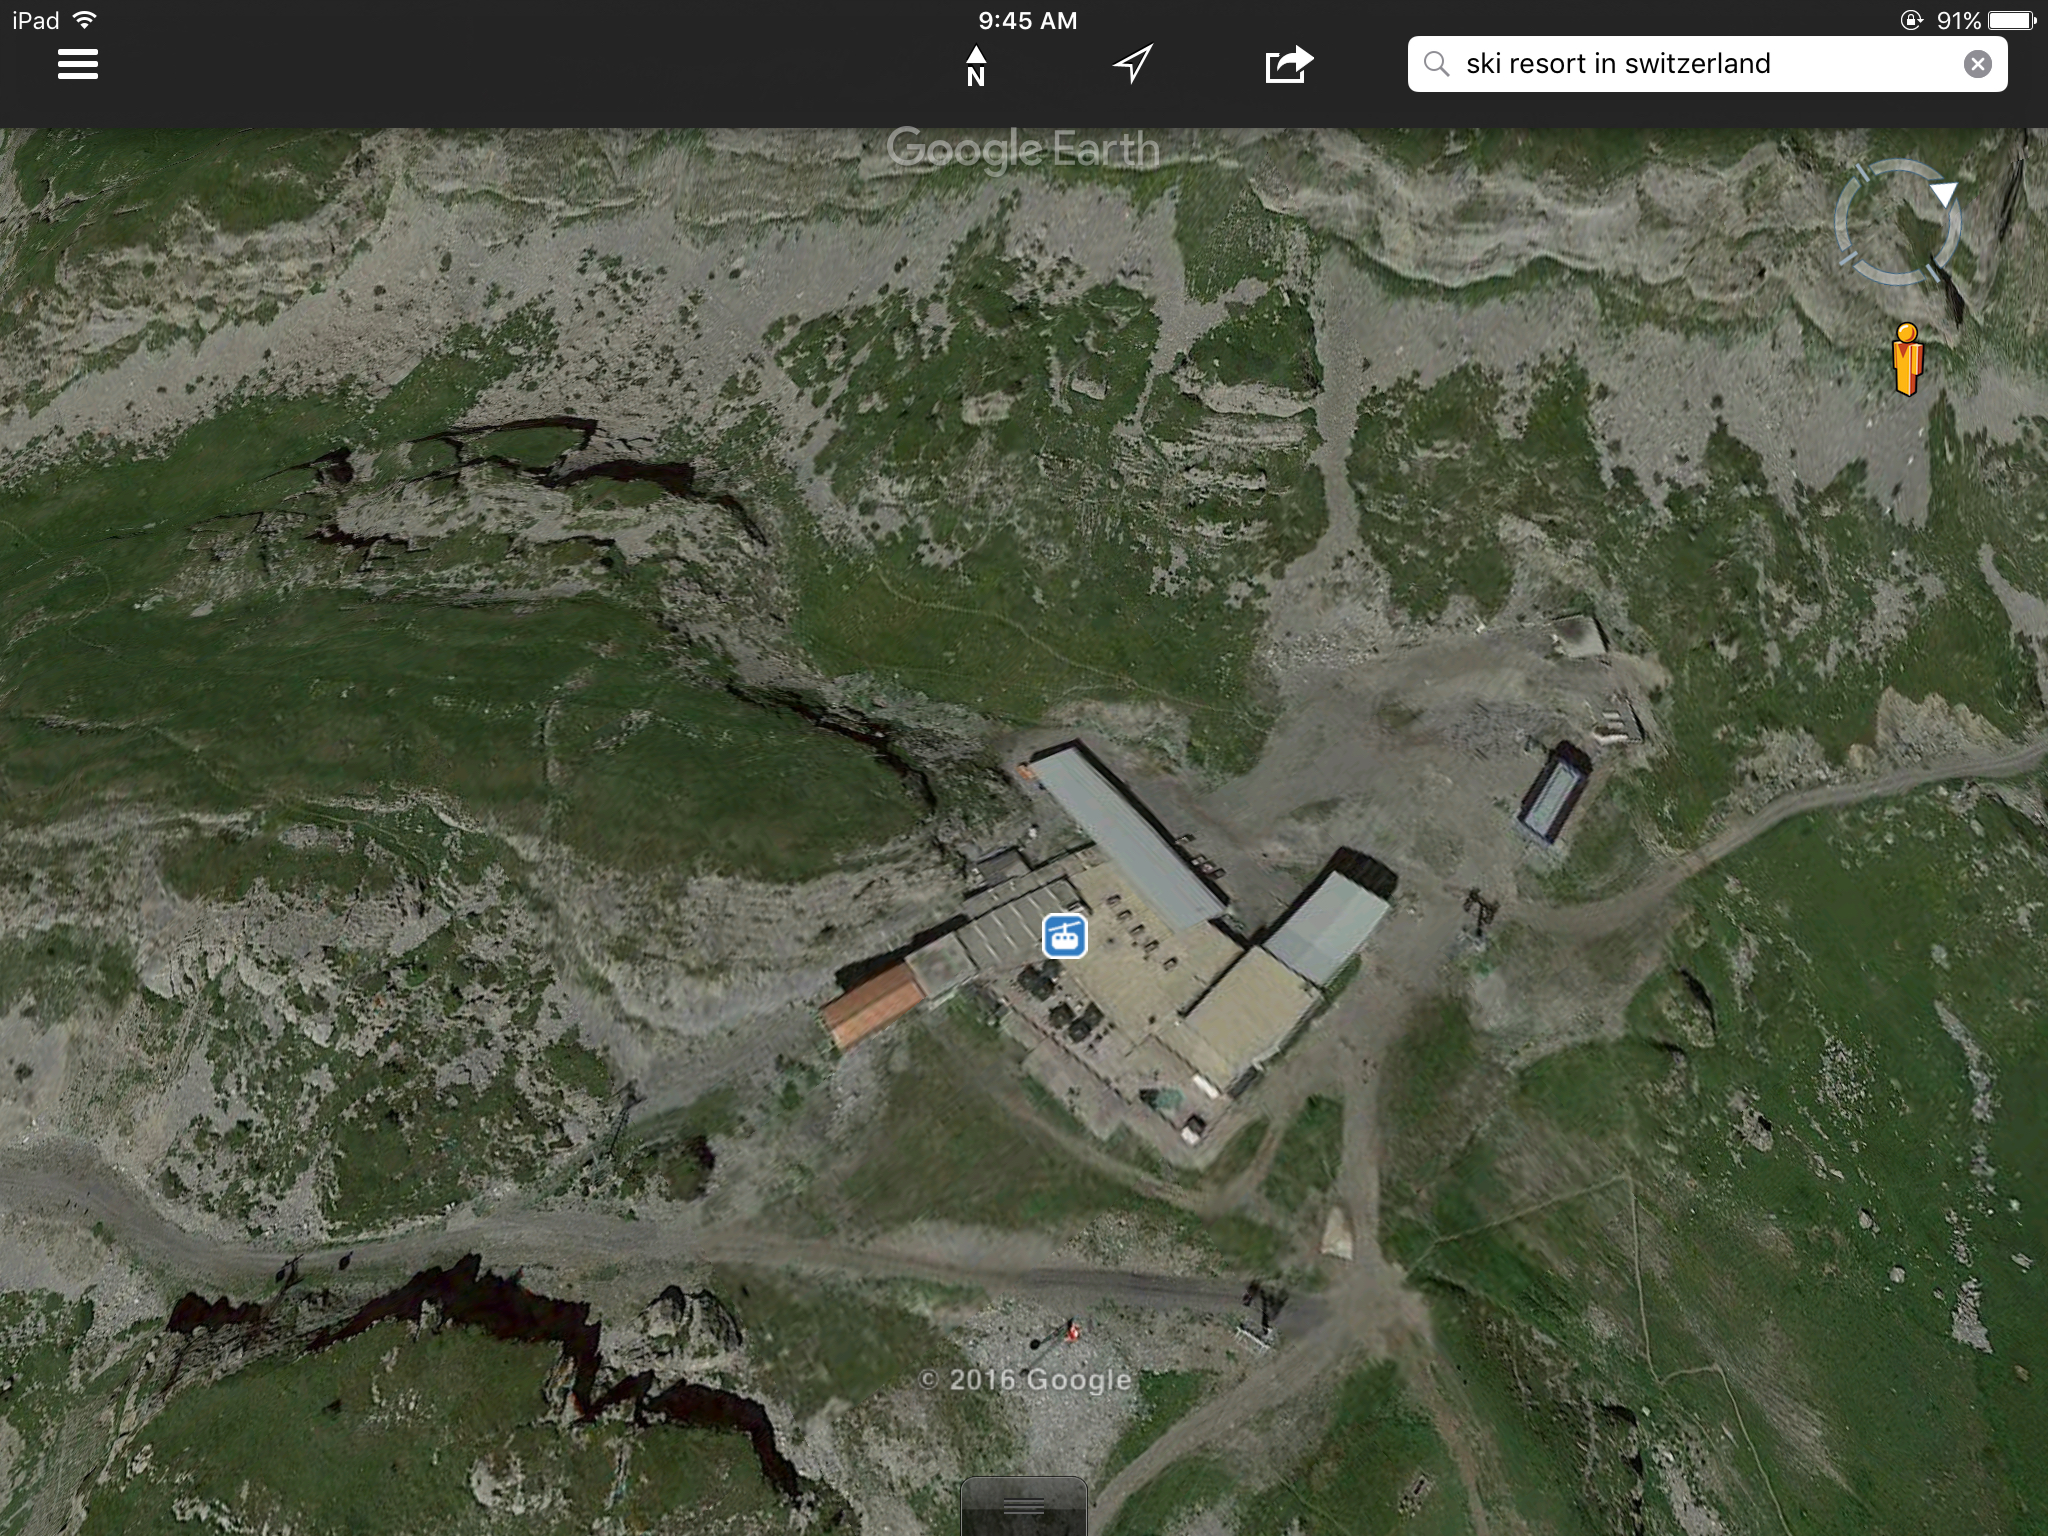Select the orange Street View pegman

1907,360
